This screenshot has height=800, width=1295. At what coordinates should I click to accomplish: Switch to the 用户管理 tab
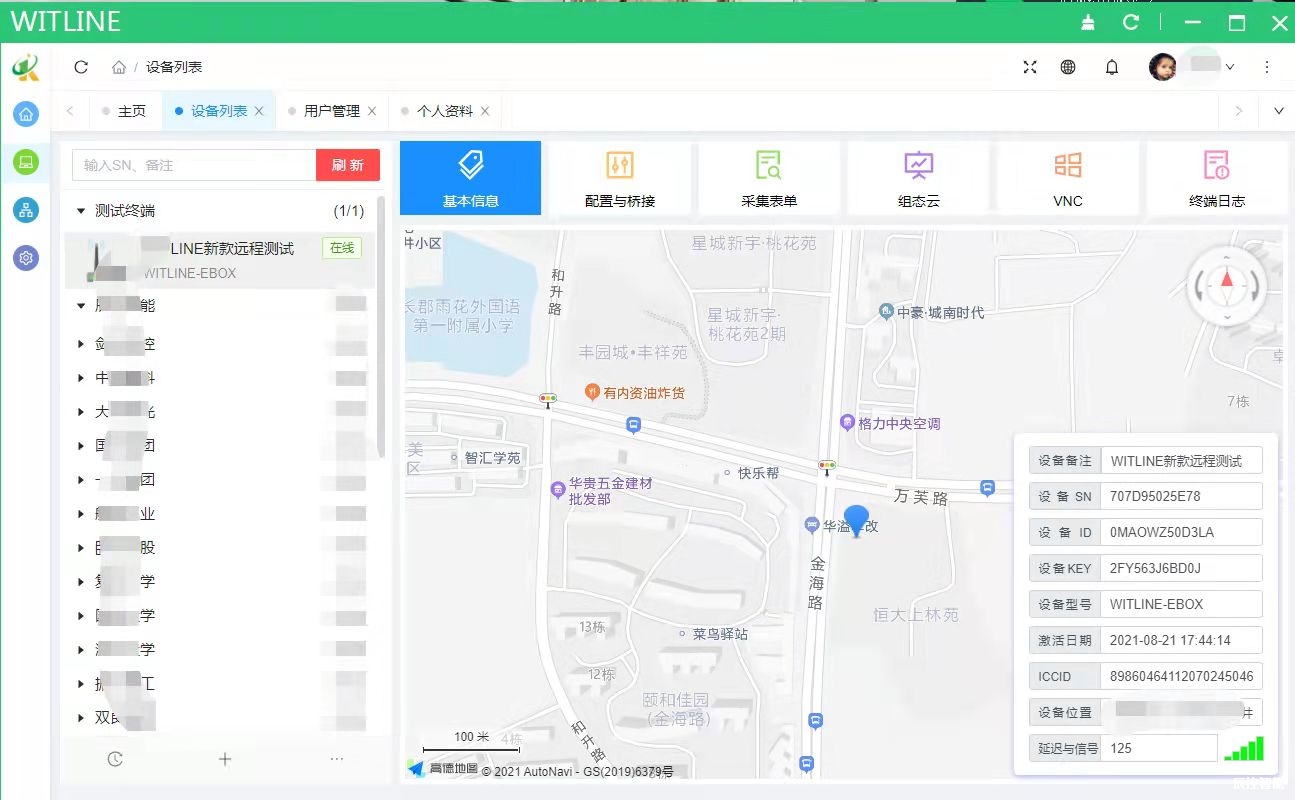[x=331, y=111]
